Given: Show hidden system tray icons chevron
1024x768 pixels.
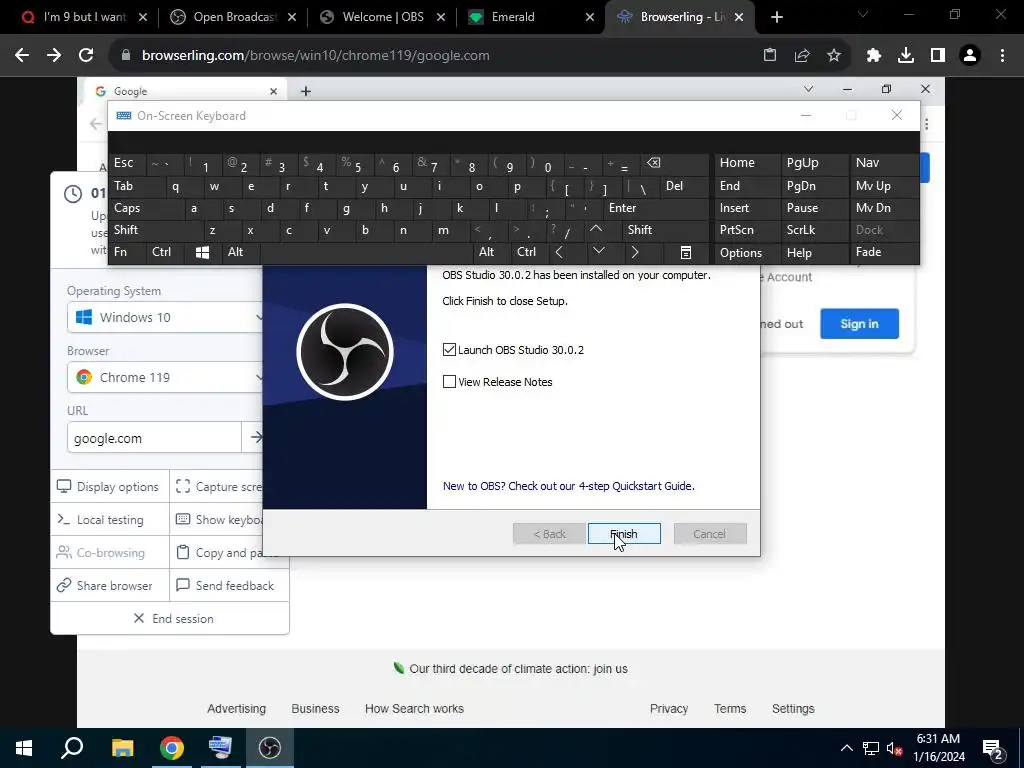Looking at the screenshot, I should pos(846,748).
